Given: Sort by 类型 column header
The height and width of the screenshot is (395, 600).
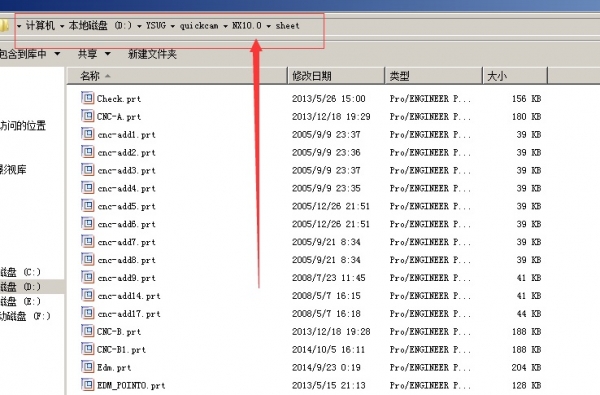Looking at the screenshot, I should click(x=433, y=76).
